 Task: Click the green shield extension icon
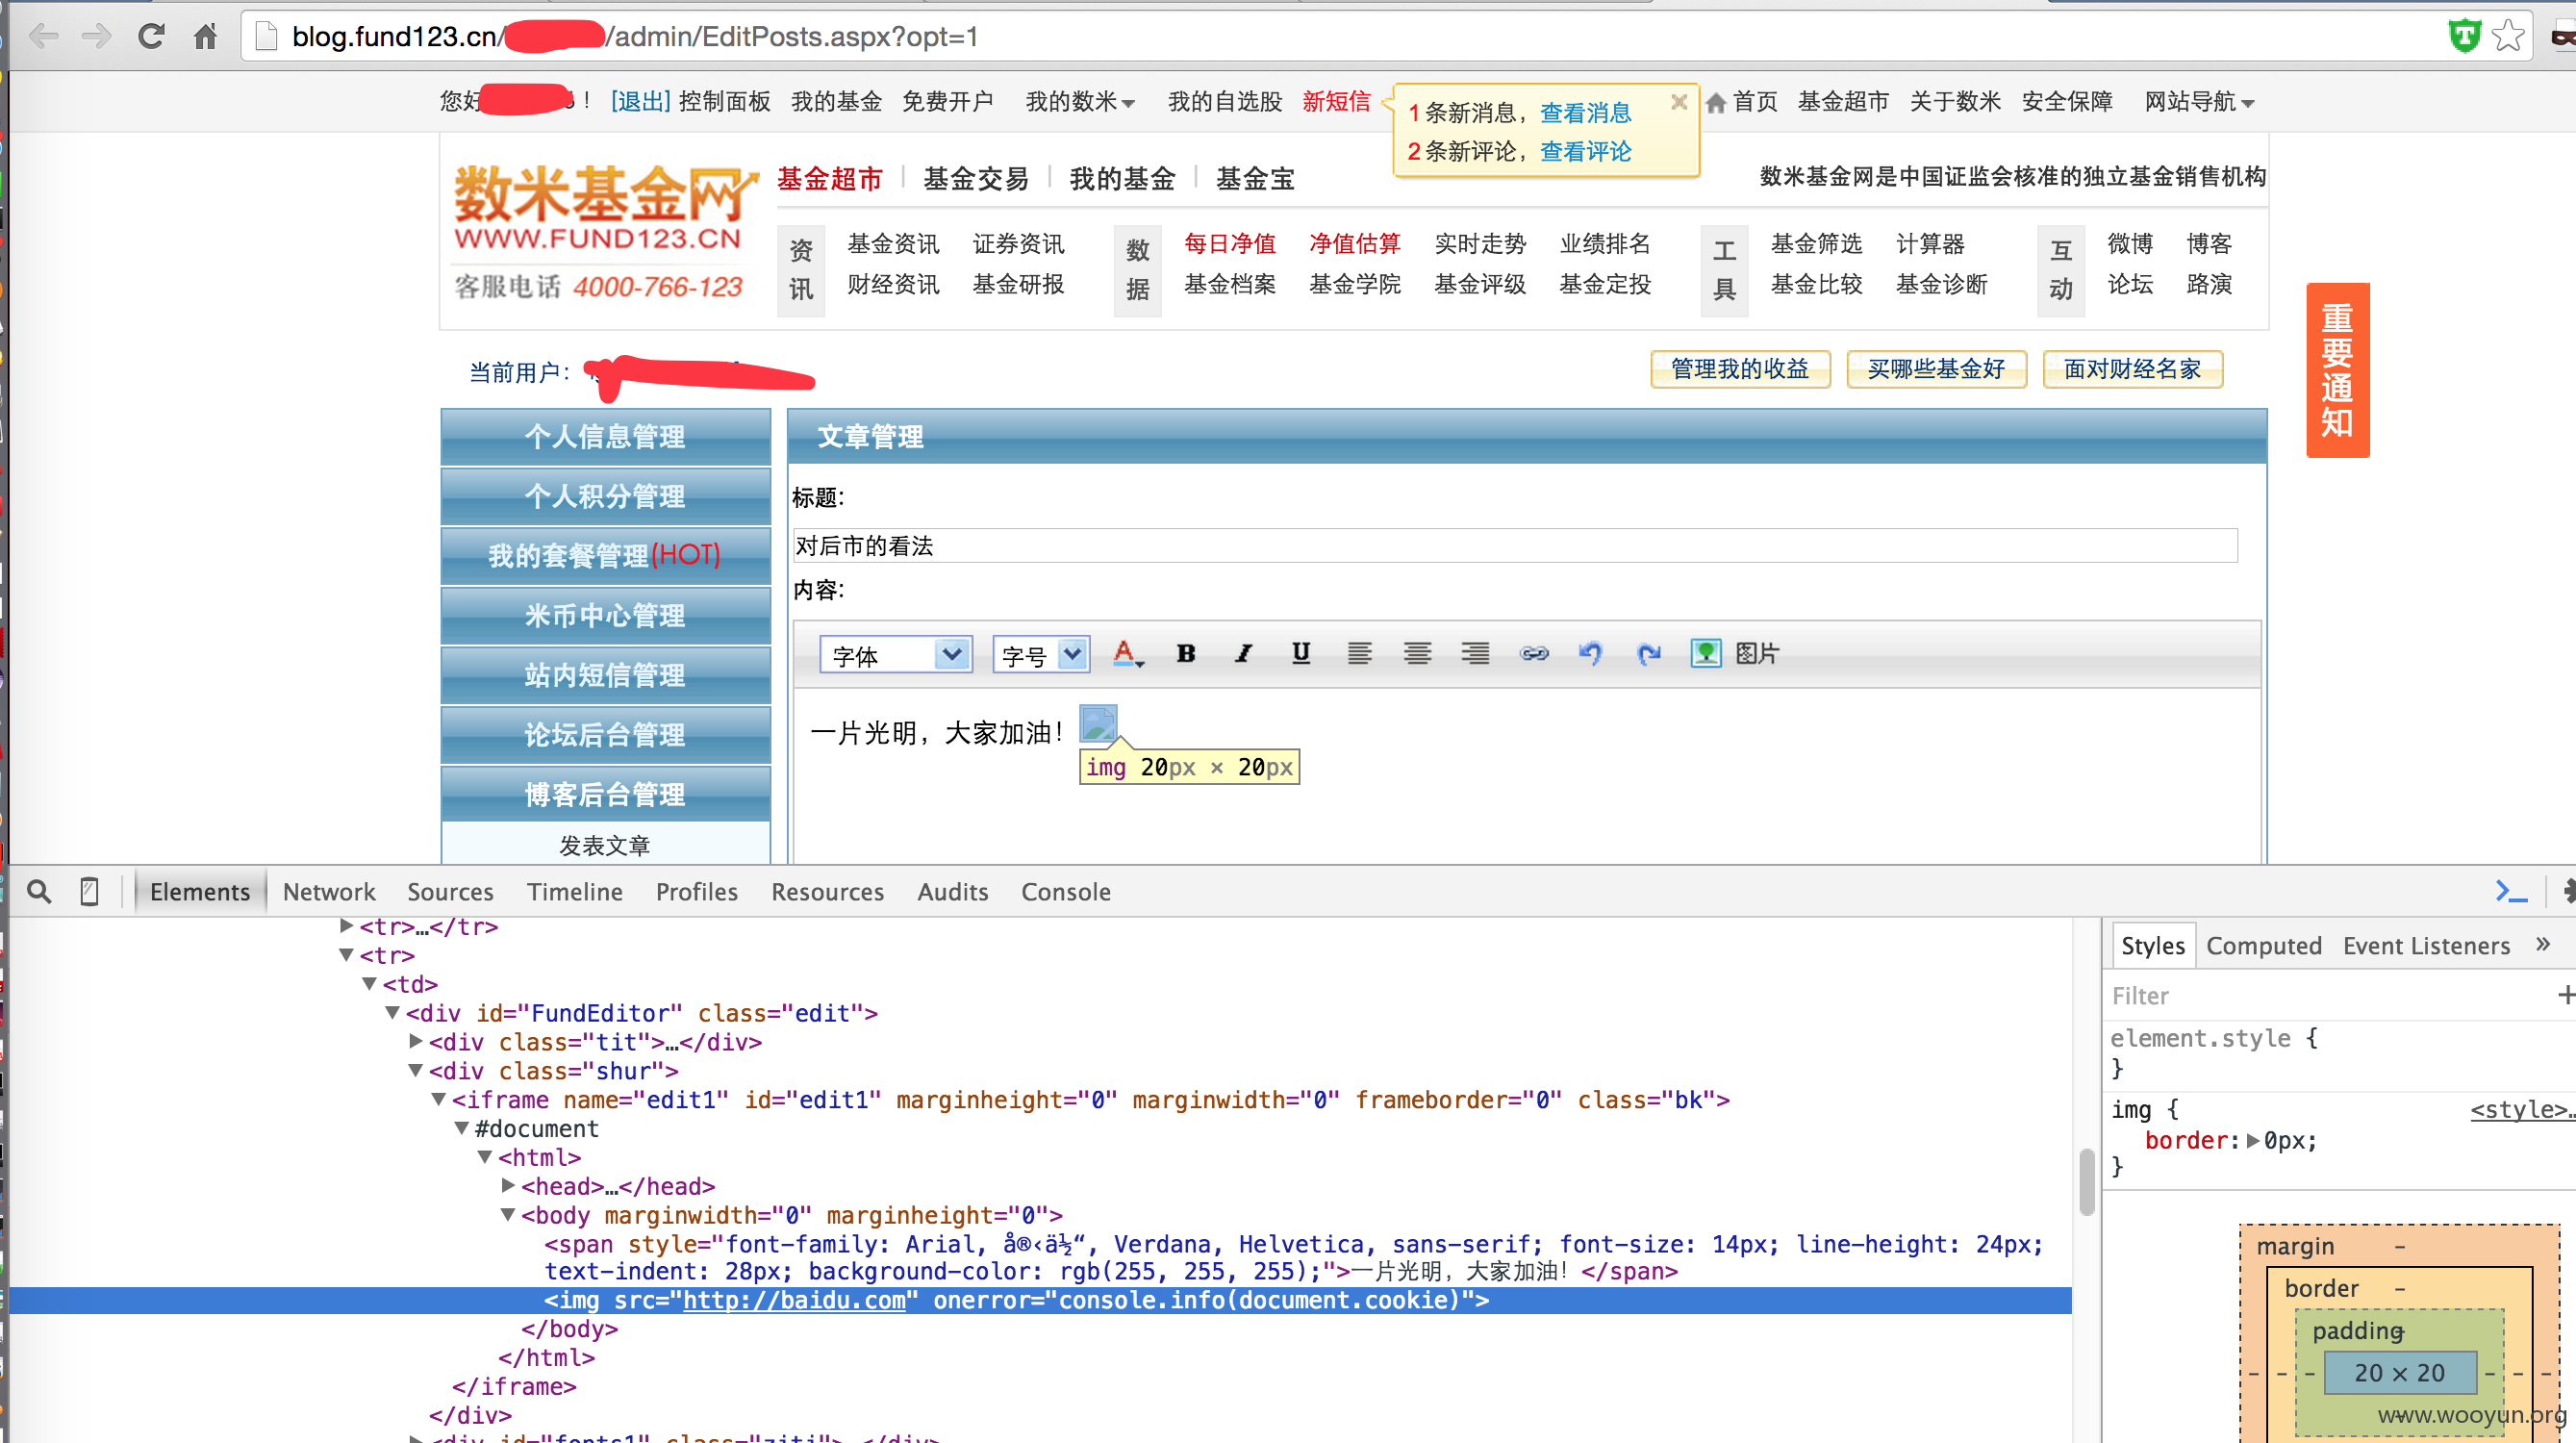point(2463,37)
